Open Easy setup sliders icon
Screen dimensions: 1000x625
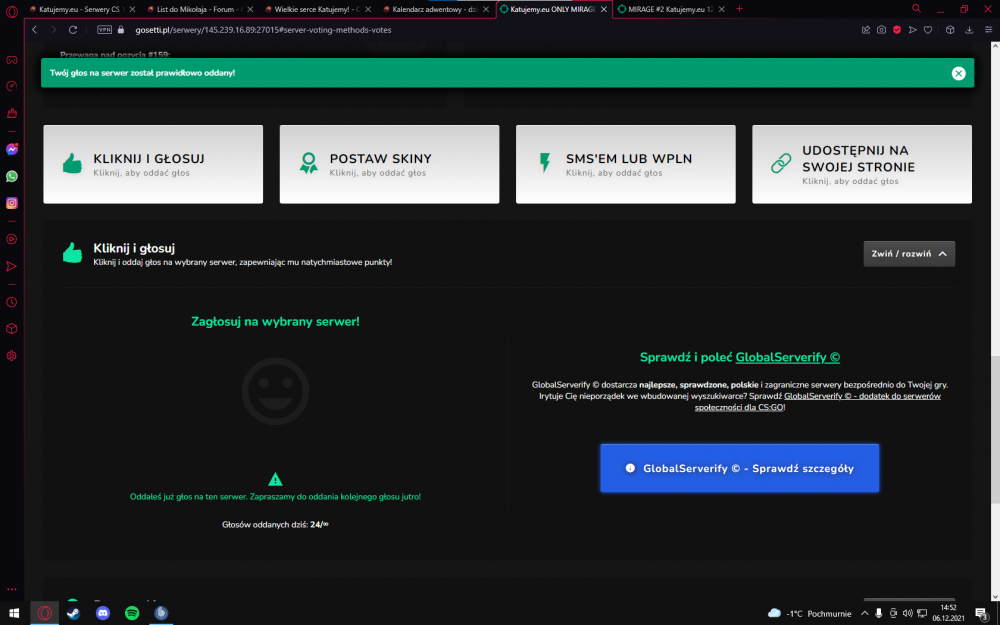[x=989, y=30]
